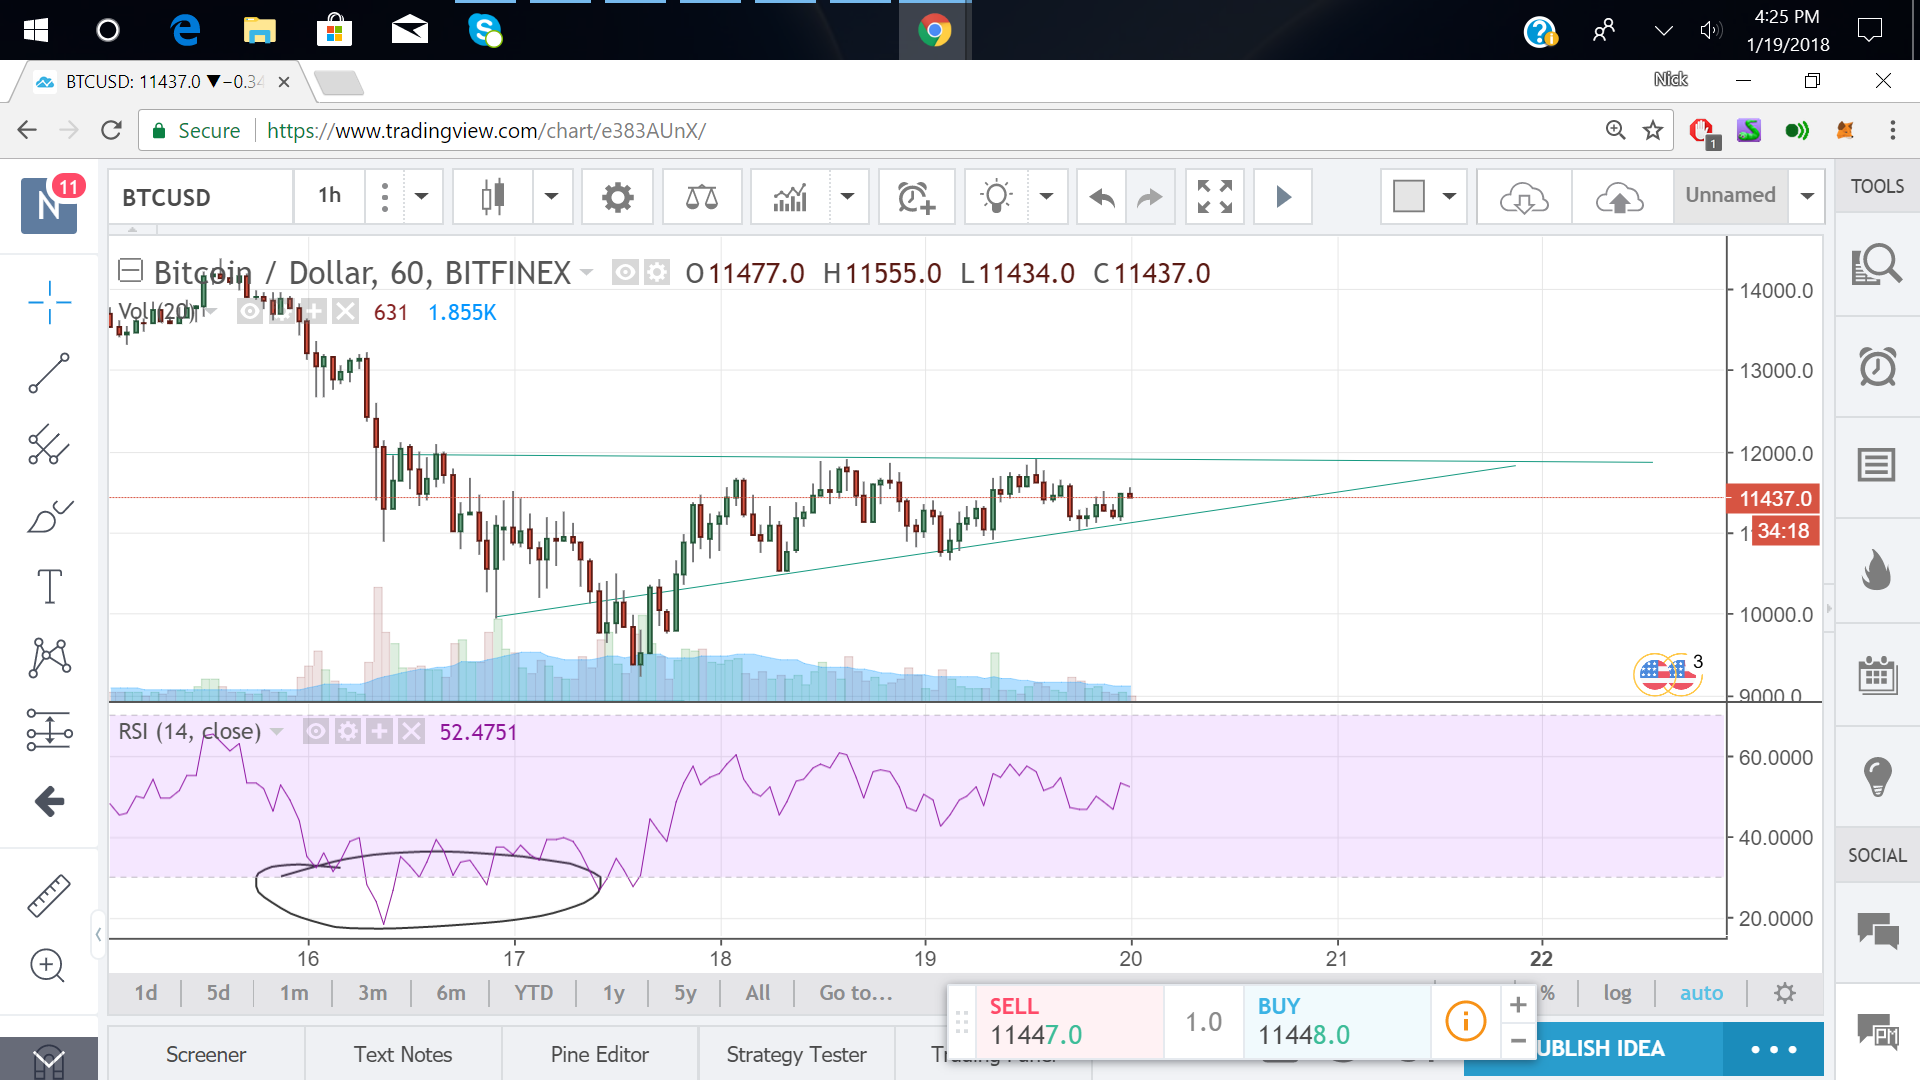The width and height of the screenshot is (1920, 1080).
Task: Load chart layout from cloud download icon
Action: coord(1524,197)
